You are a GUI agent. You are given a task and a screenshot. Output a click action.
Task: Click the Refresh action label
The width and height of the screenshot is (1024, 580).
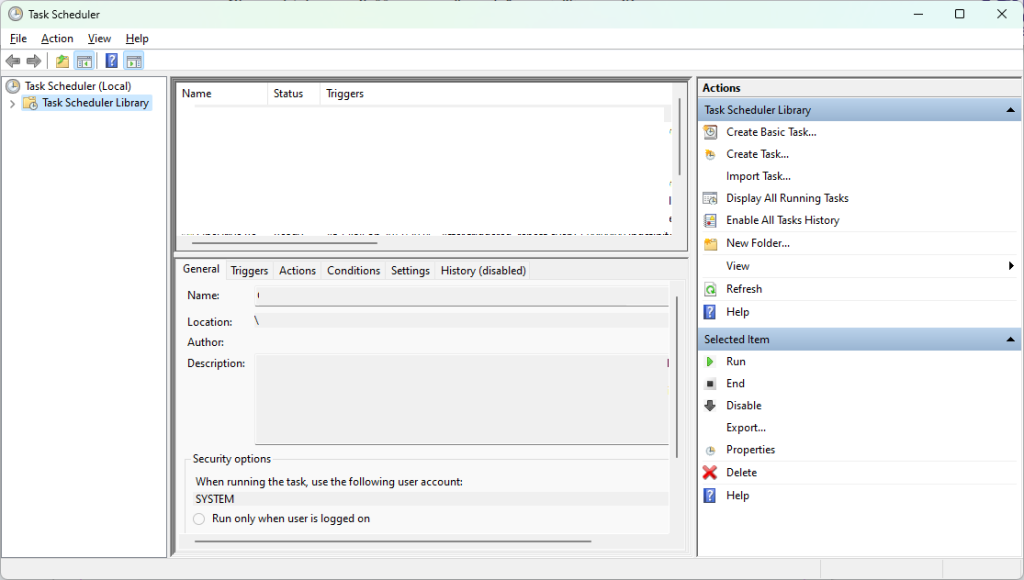click(x=744, y=289)
